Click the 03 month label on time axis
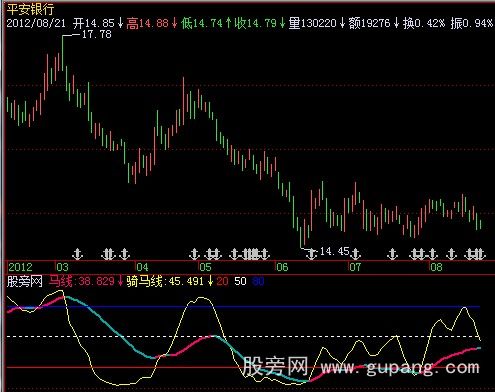The height and width of the screenshot is (392, 495). click(x=62, y=267)
